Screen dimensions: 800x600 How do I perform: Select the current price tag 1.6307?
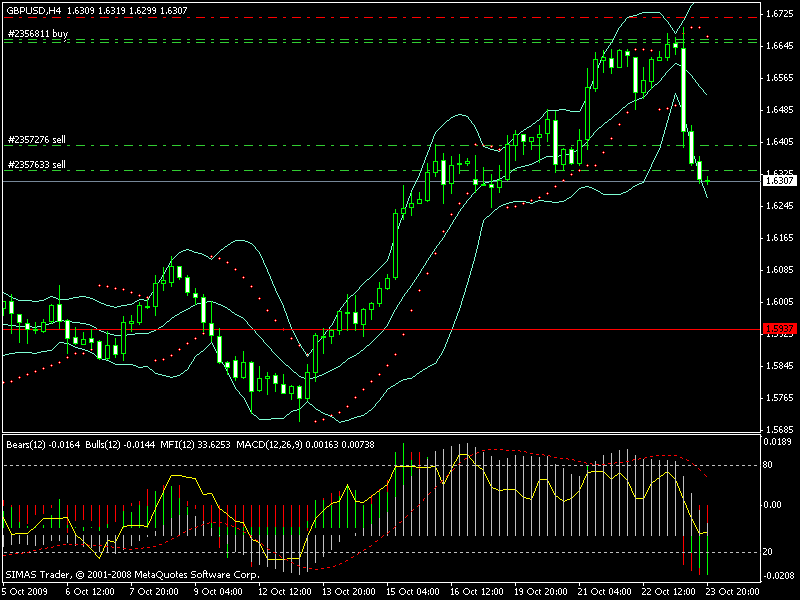777,181
